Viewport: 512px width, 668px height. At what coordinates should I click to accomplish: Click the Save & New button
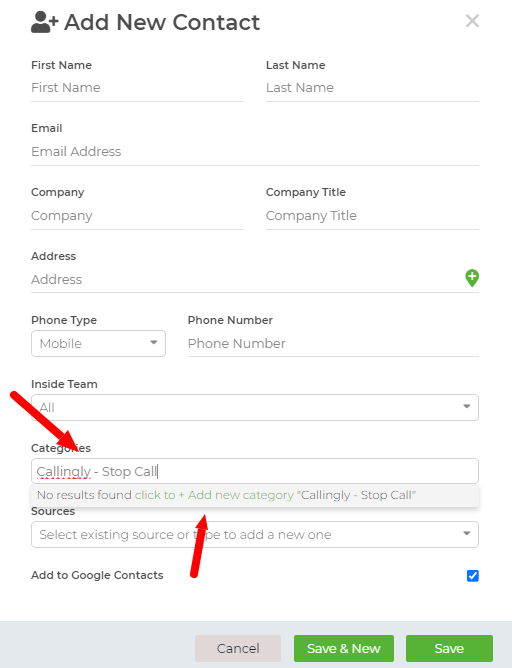point(344,648)
